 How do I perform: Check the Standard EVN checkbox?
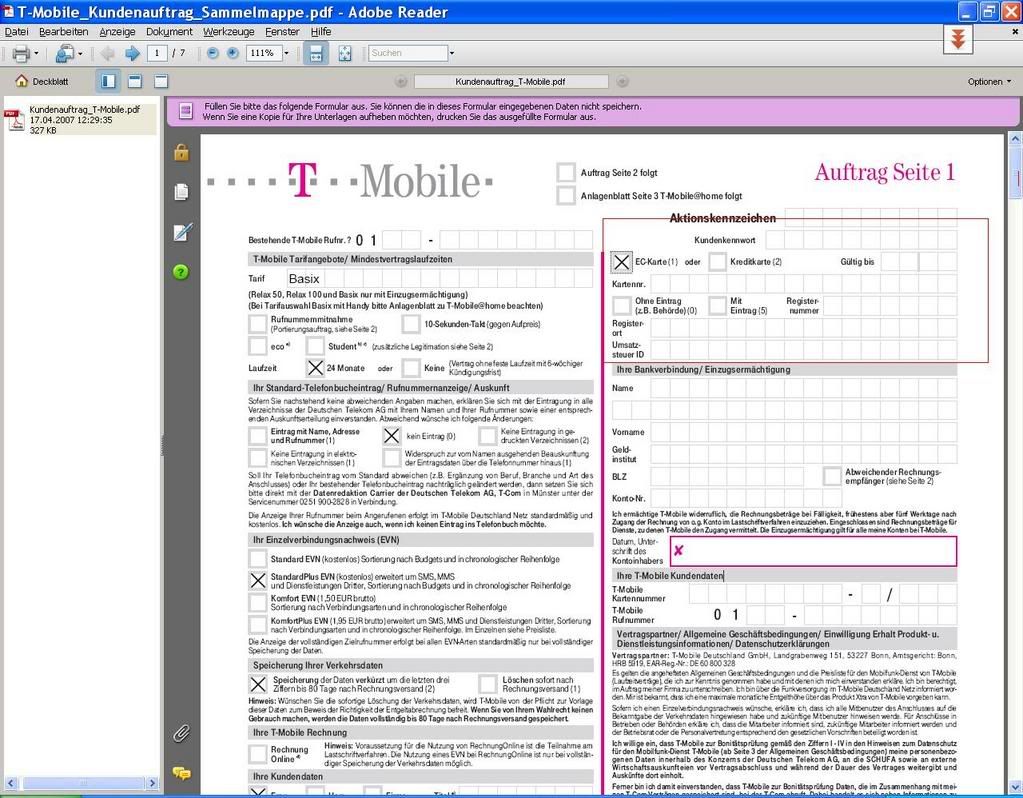(x=258, y=559)
